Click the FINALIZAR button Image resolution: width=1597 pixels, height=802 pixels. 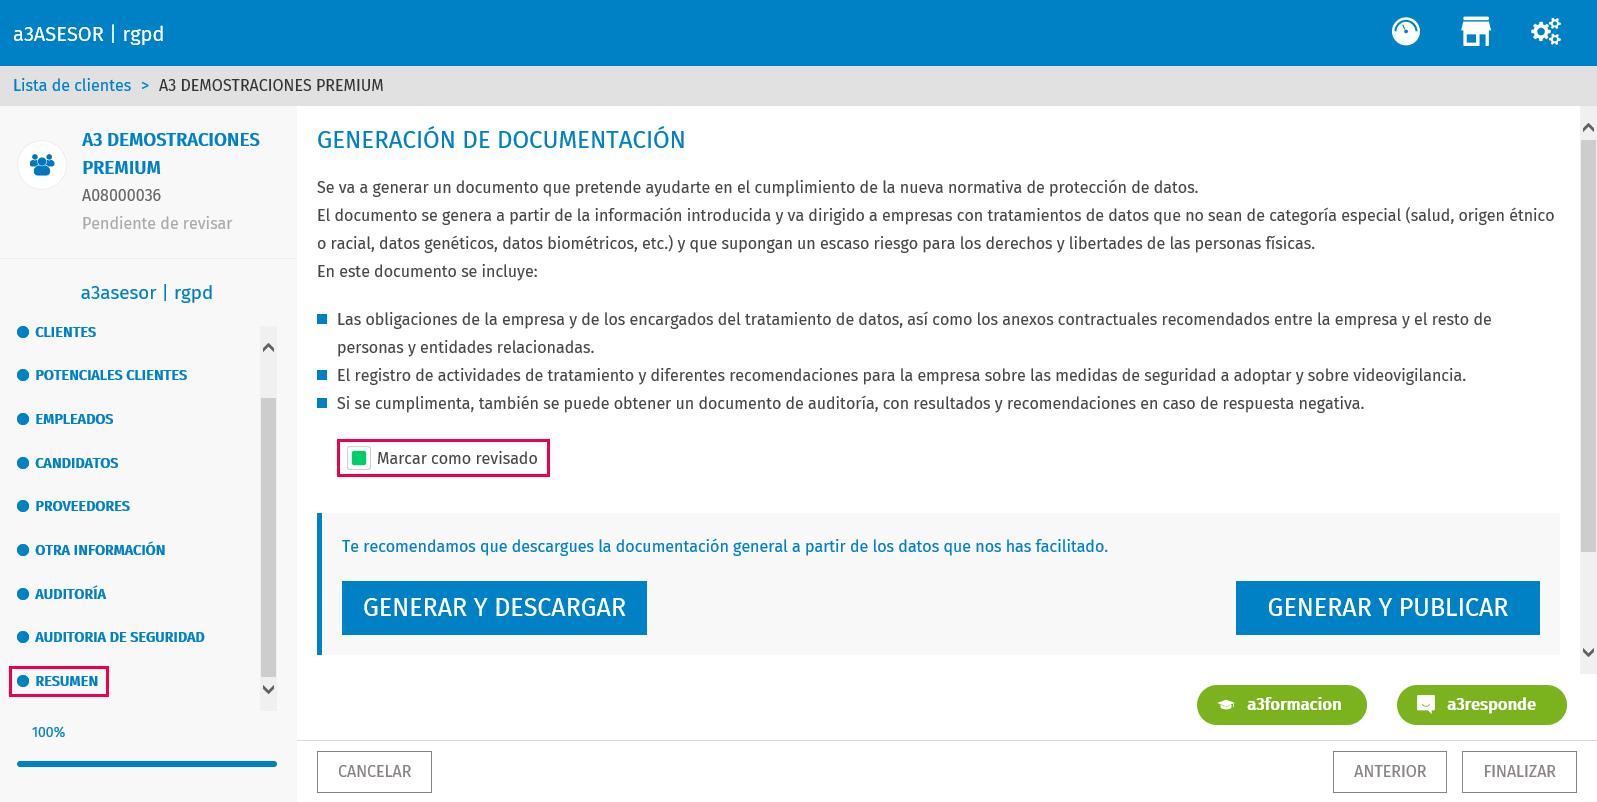point(1519,772)
